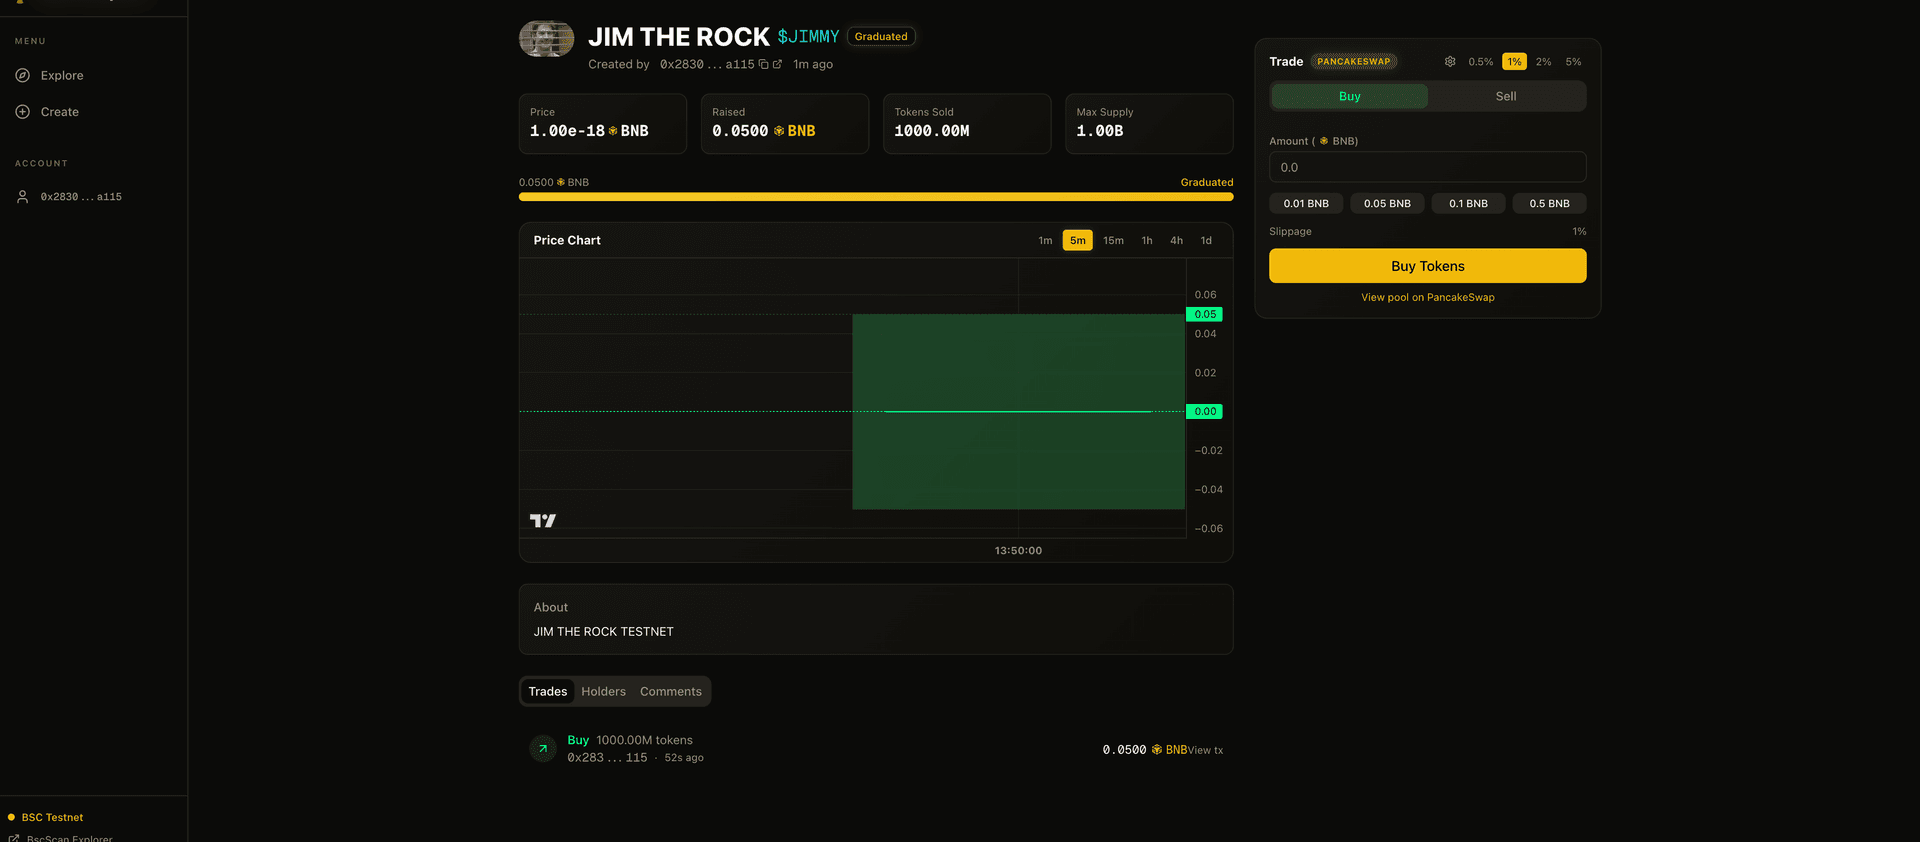1920x842 pixels.
Task: Switch to the Comments tab
Action: (x=670, y=692)
